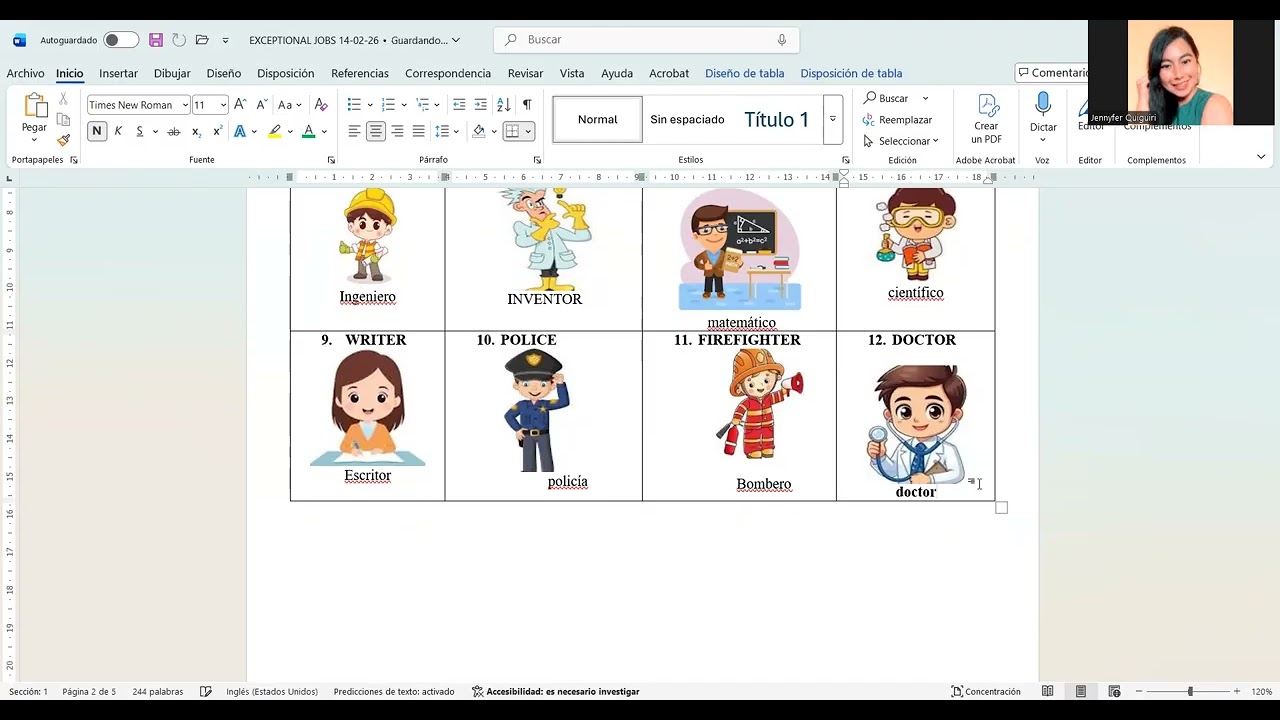Switch to the Diseño de tabla tab
This screenshot has height=720, width=1280.
click(x=744, y=73)
